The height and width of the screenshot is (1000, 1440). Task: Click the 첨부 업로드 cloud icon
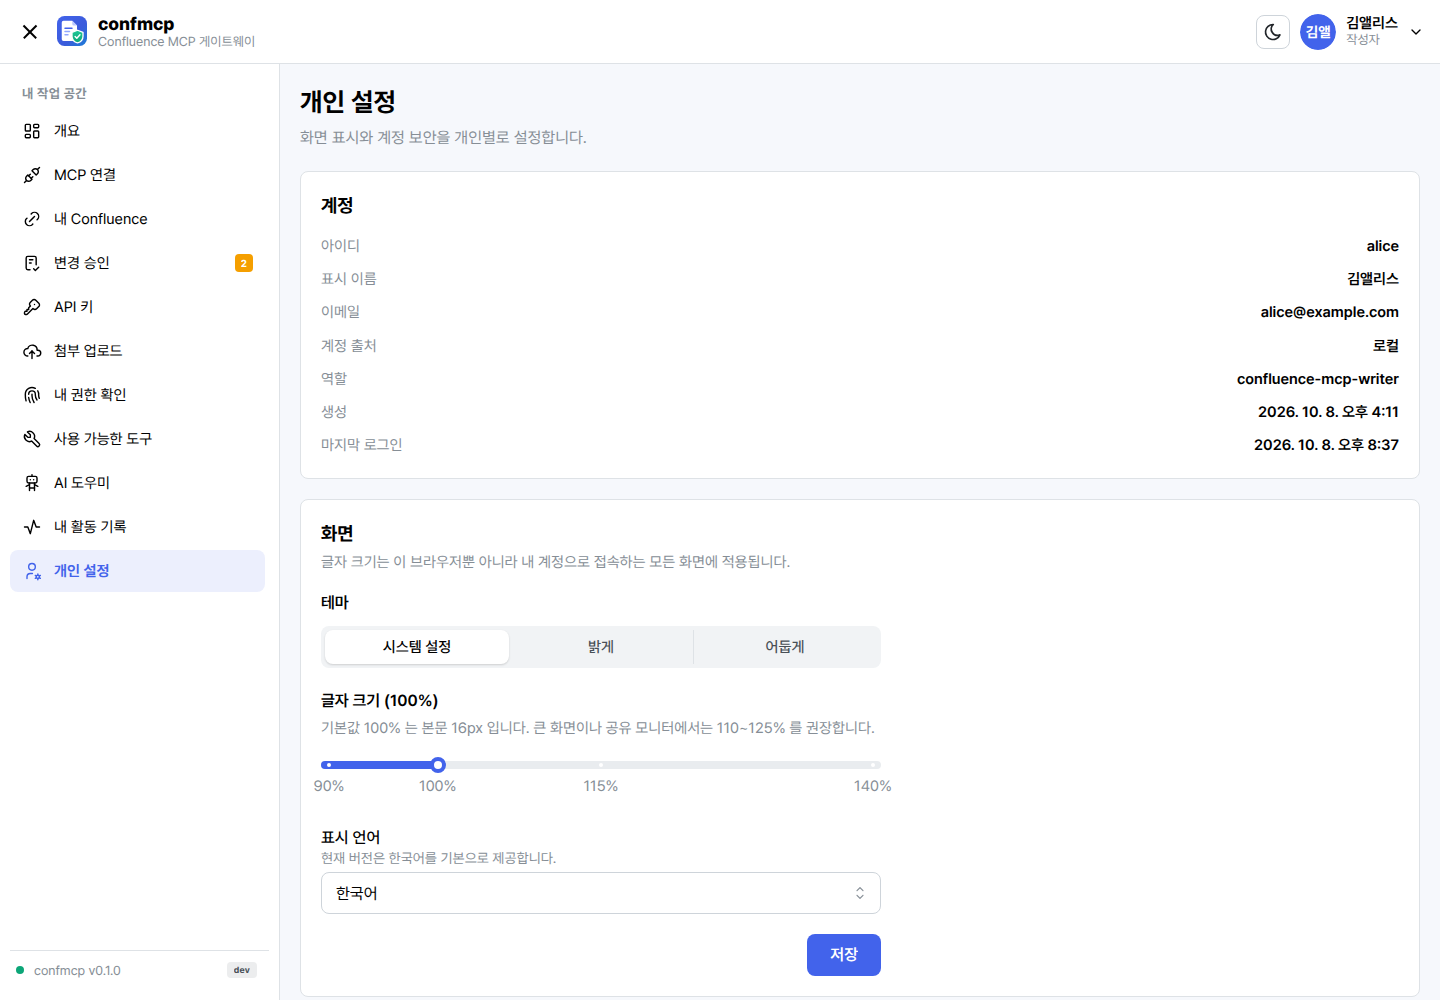[x=32, y=351]
